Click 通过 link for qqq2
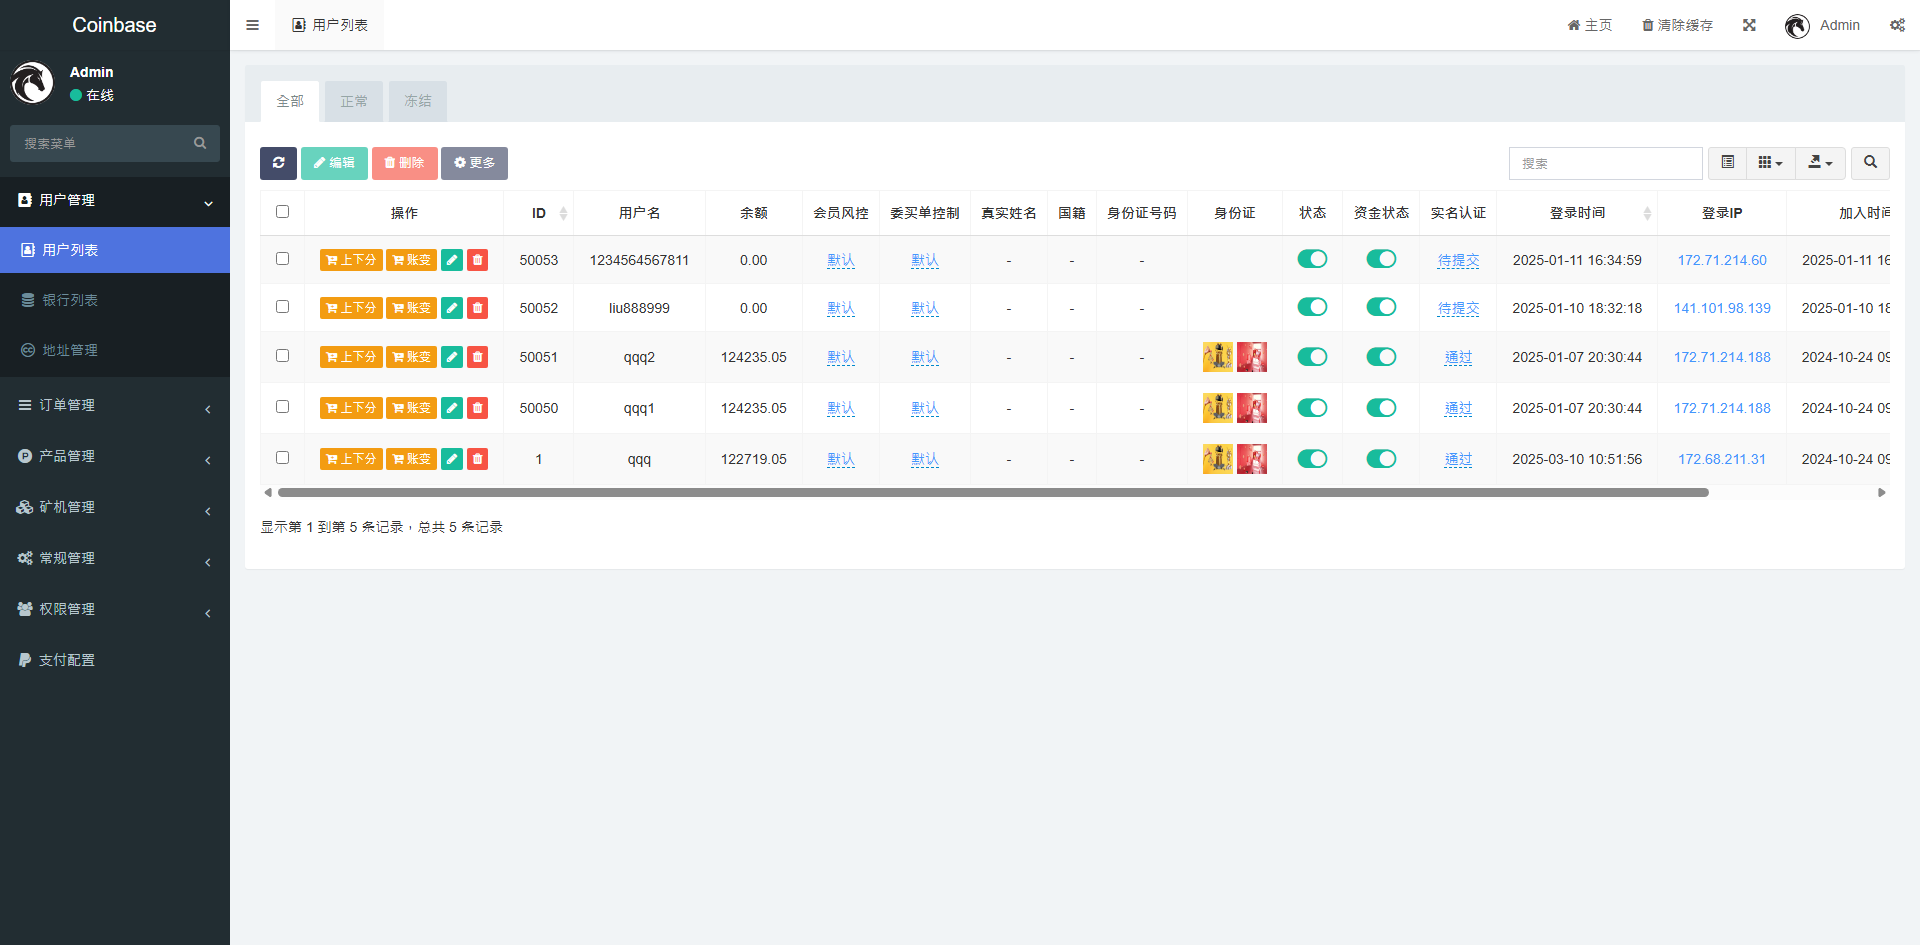 pos(1458,357)
